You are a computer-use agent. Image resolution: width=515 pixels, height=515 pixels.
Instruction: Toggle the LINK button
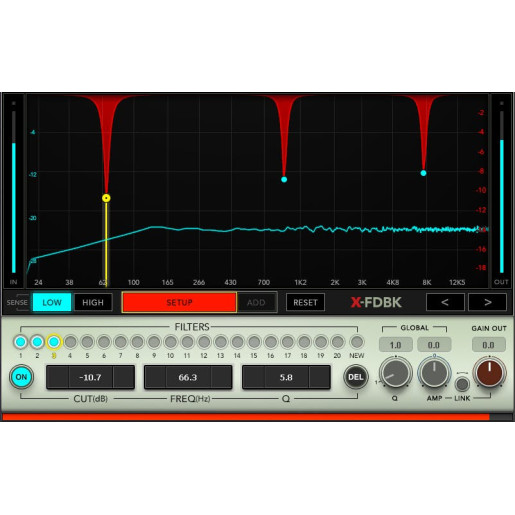[462, 384]
